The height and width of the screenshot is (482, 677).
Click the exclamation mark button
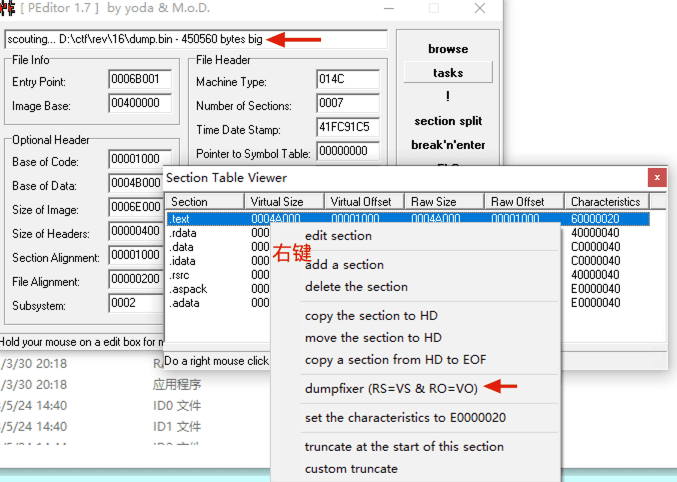(448, 96)
